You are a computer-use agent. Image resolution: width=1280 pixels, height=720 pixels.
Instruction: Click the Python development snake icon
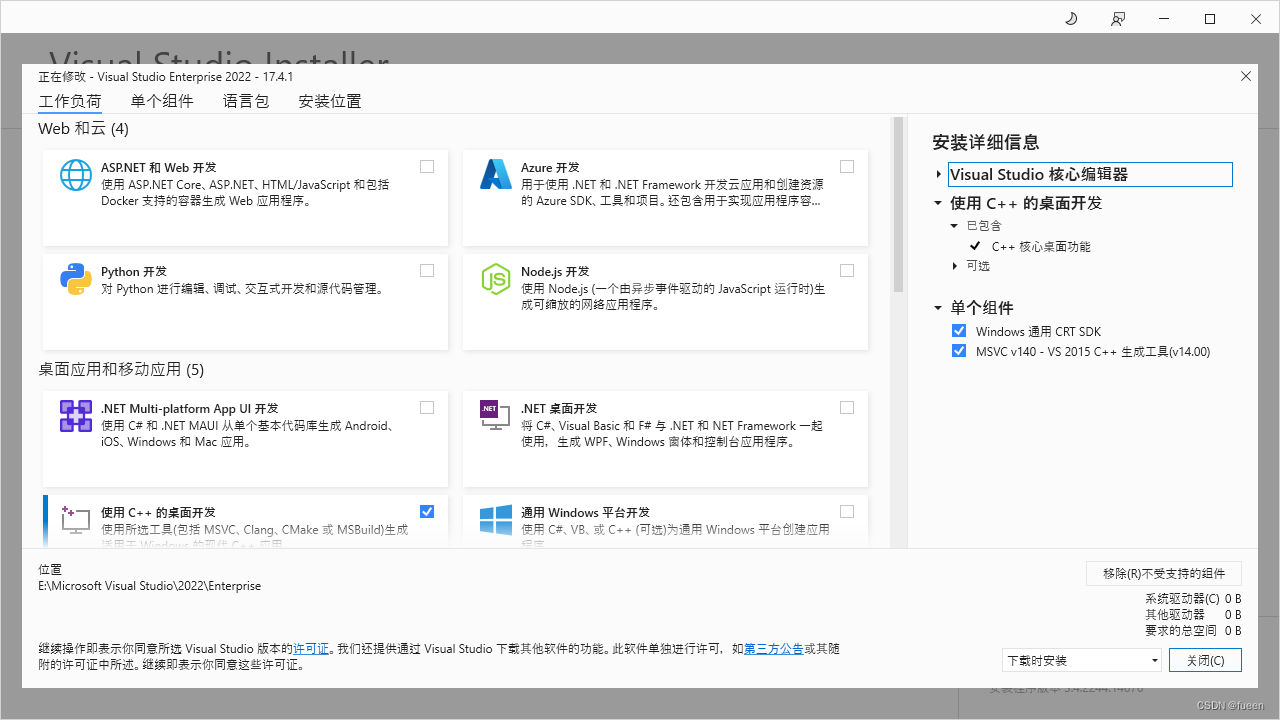tap(76, 279)
